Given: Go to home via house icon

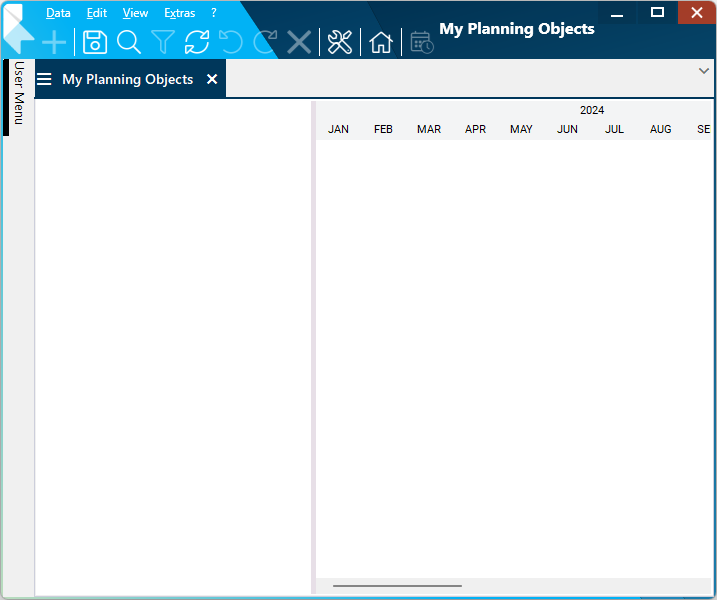Looking at the screenshot, I should (x=381, y=42).
